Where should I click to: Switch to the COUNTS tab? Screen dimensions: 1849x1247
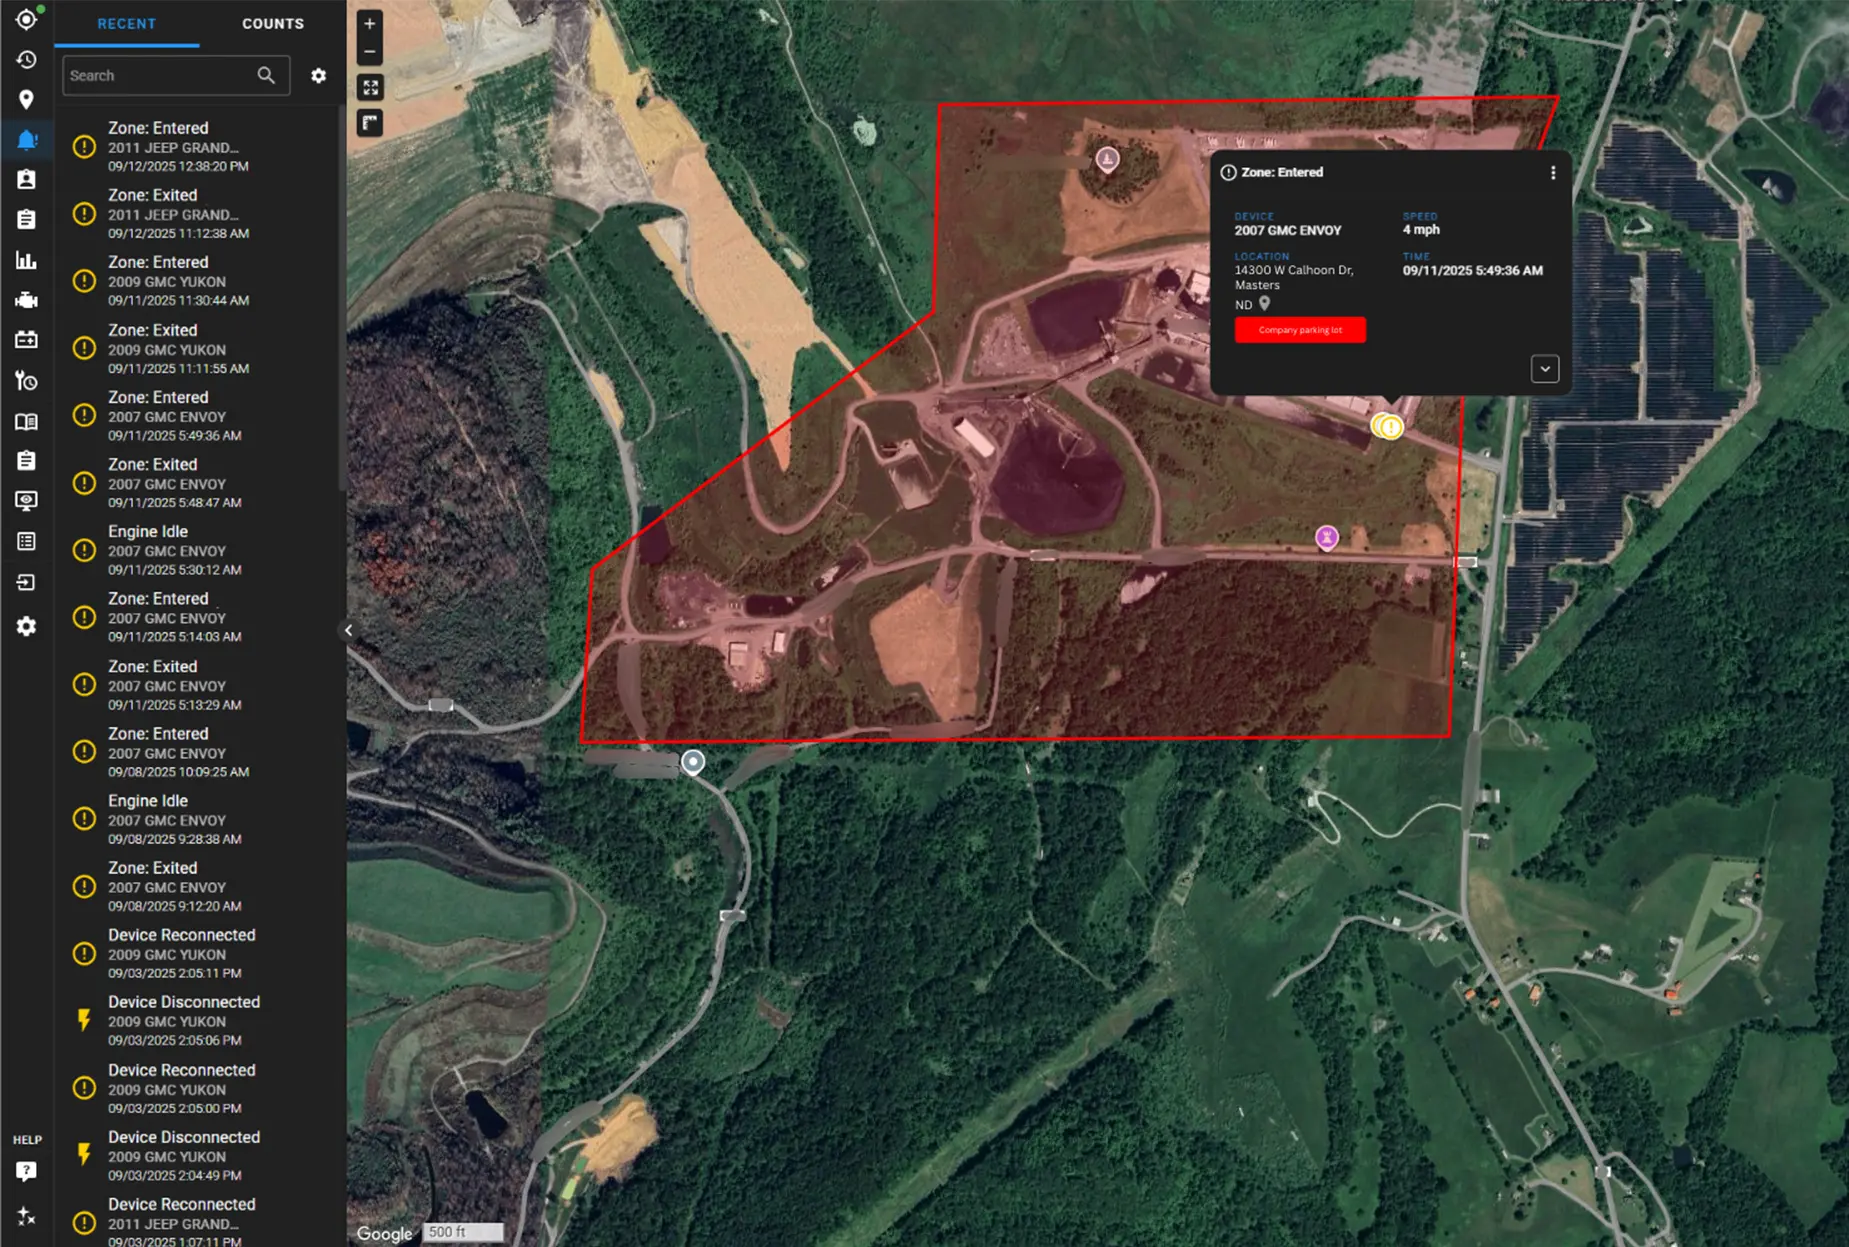(x=272, y=23)
